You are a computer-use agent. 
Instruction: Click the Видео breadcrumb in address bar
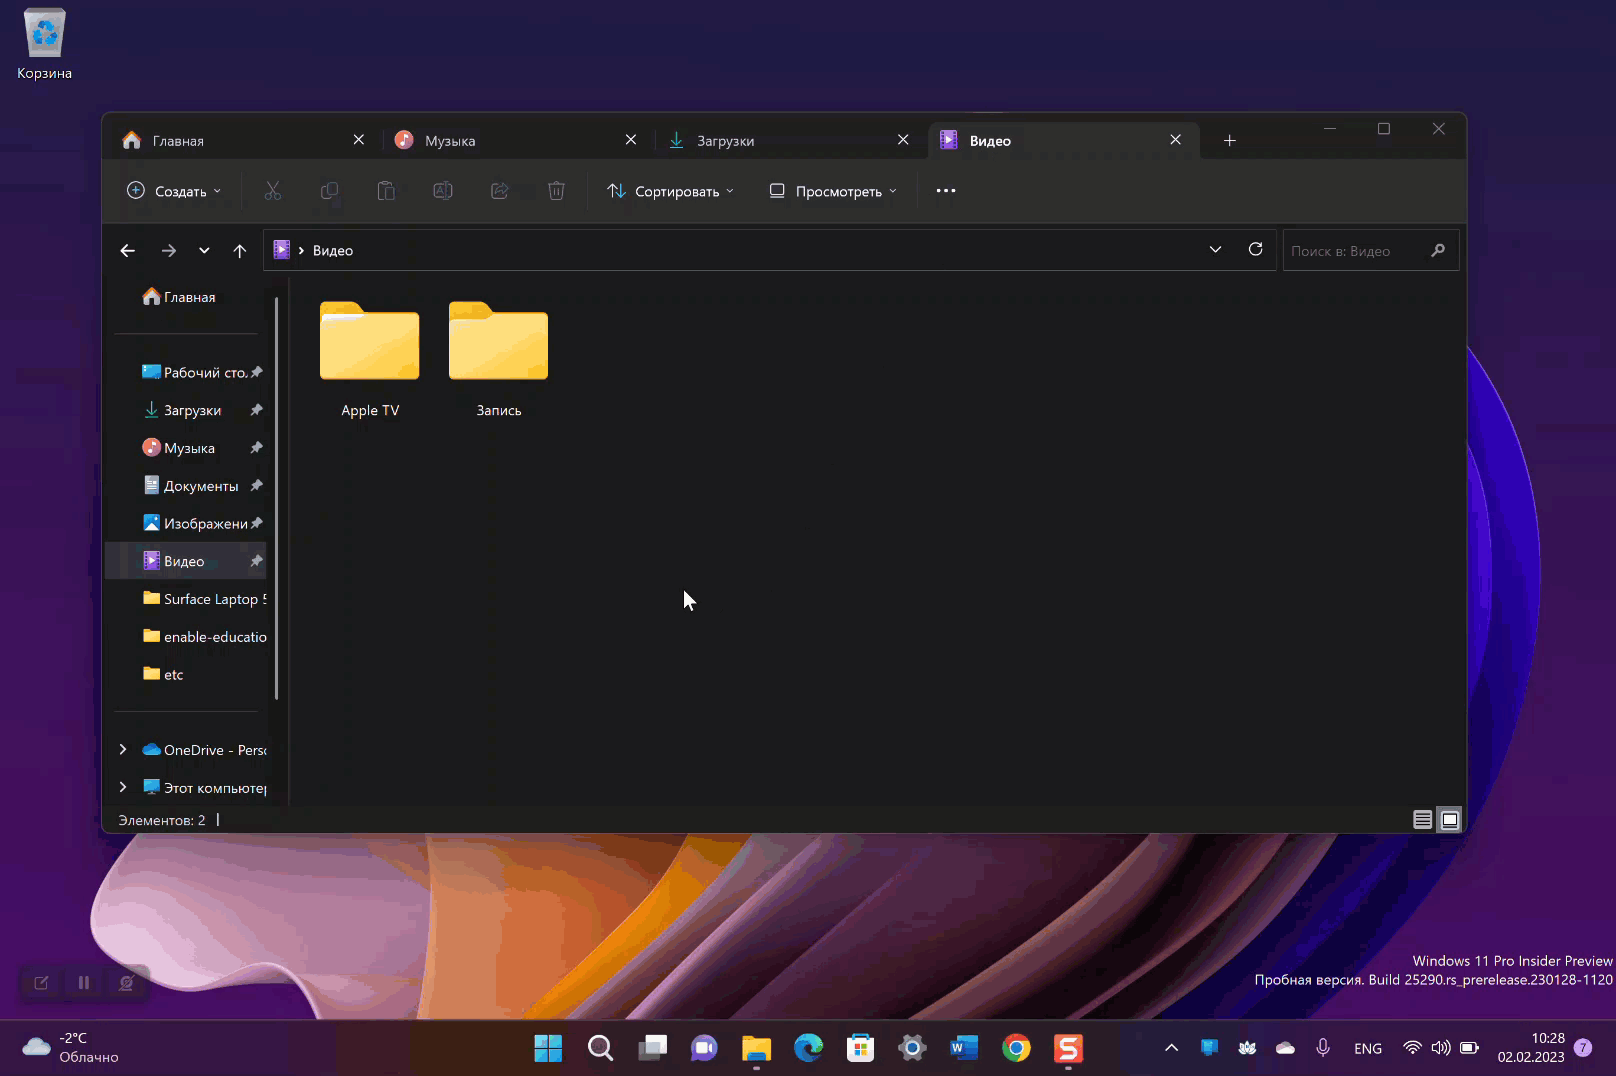[333, 251]
